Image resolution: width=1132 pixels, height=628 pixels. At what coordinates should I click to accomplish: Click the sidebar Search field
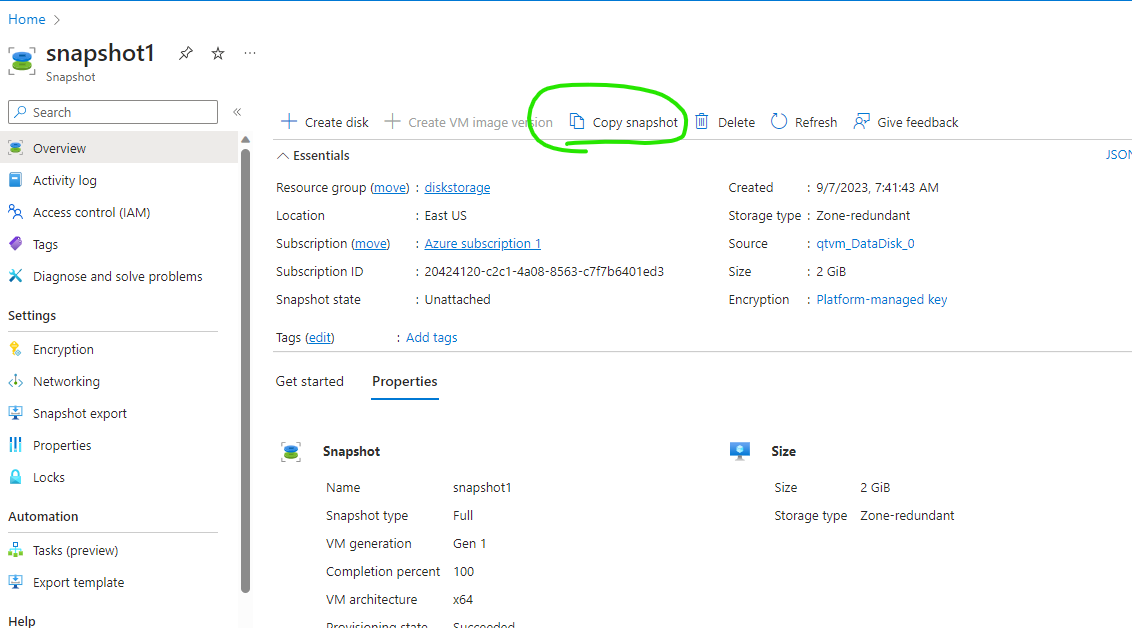click(113, 112)
